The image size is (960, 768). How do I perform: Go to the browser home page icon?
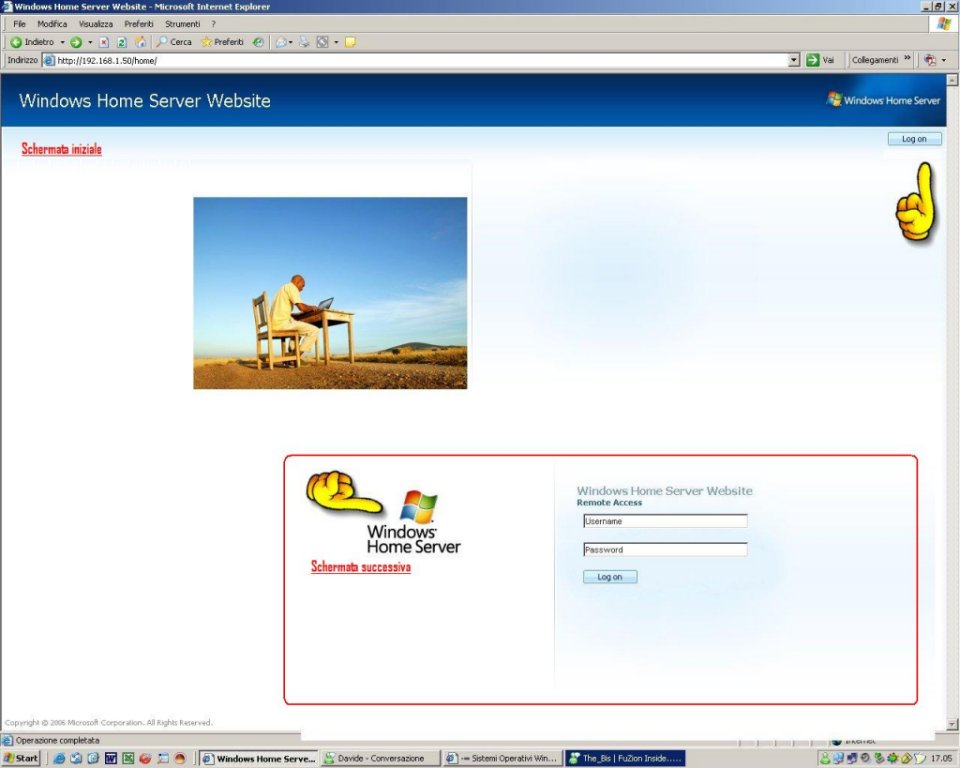[x=140, y=42]
